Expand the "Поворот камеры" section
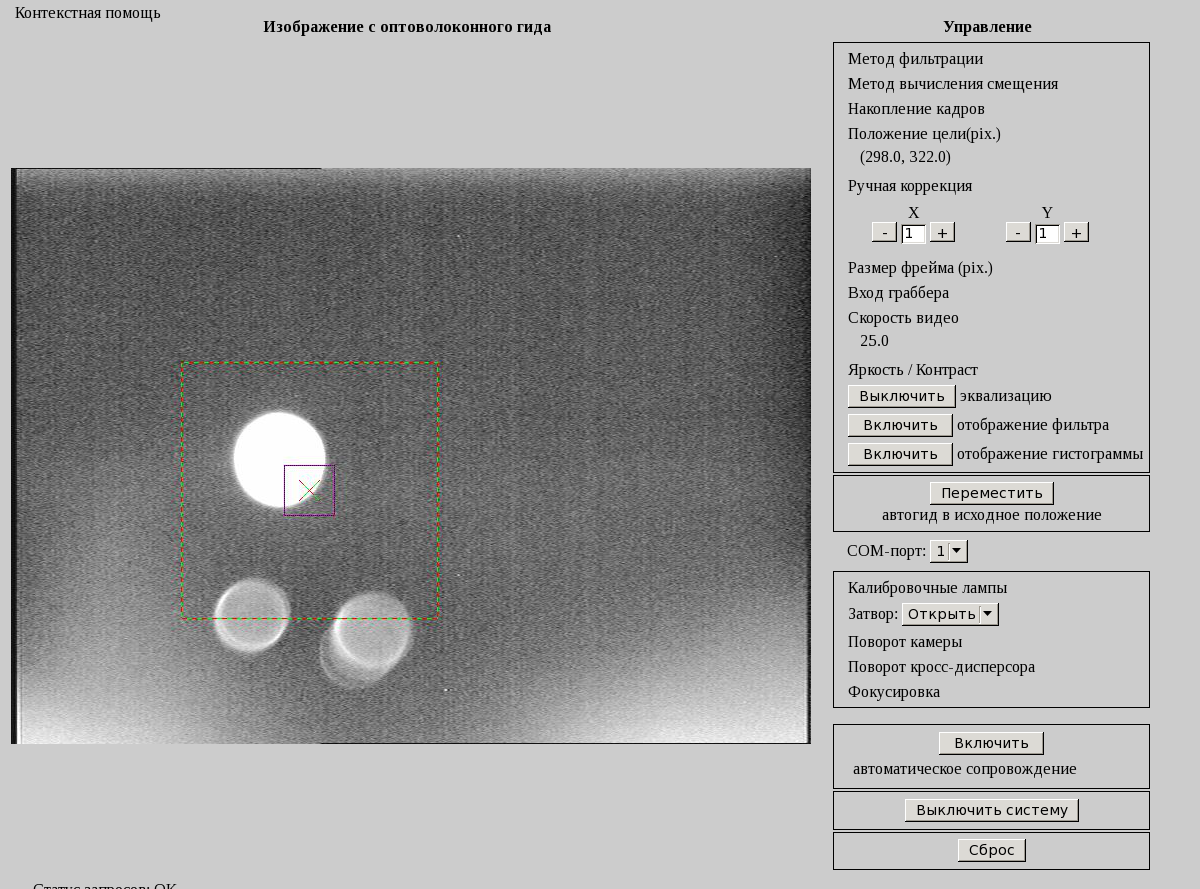 pyautogui.click(x=903, y=641)
